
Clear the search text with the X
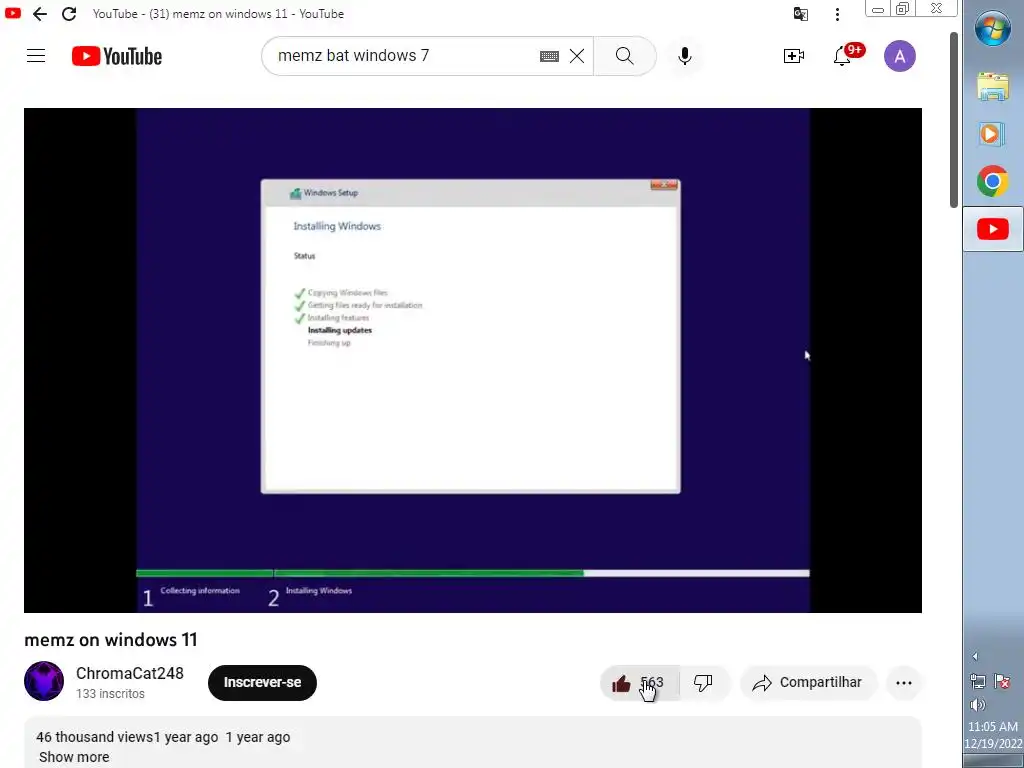577,56
